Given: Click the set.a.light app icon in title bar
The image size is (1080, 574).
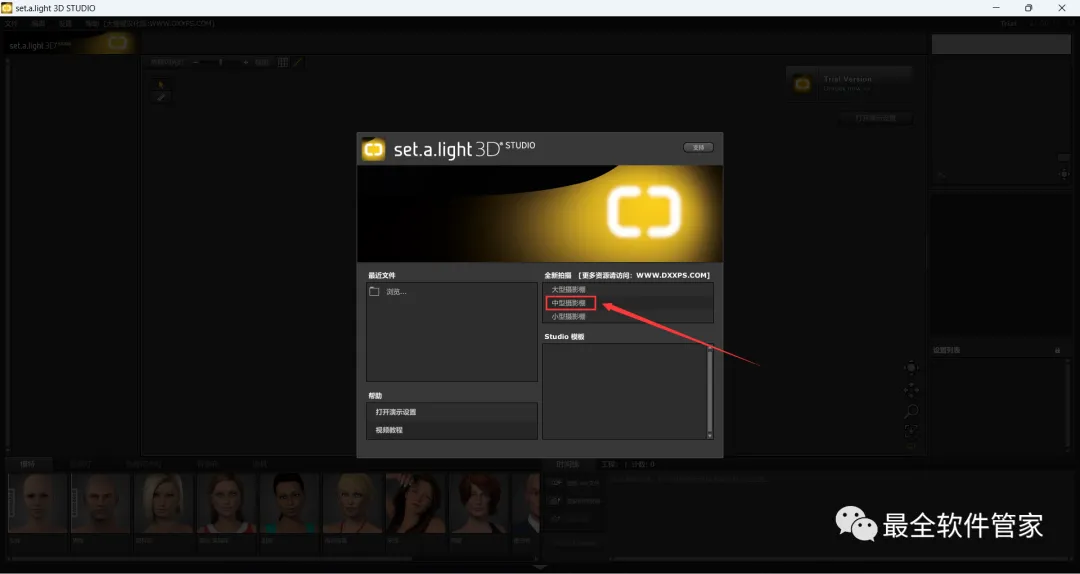Looking at the screenshot, I should pos(7,8).
